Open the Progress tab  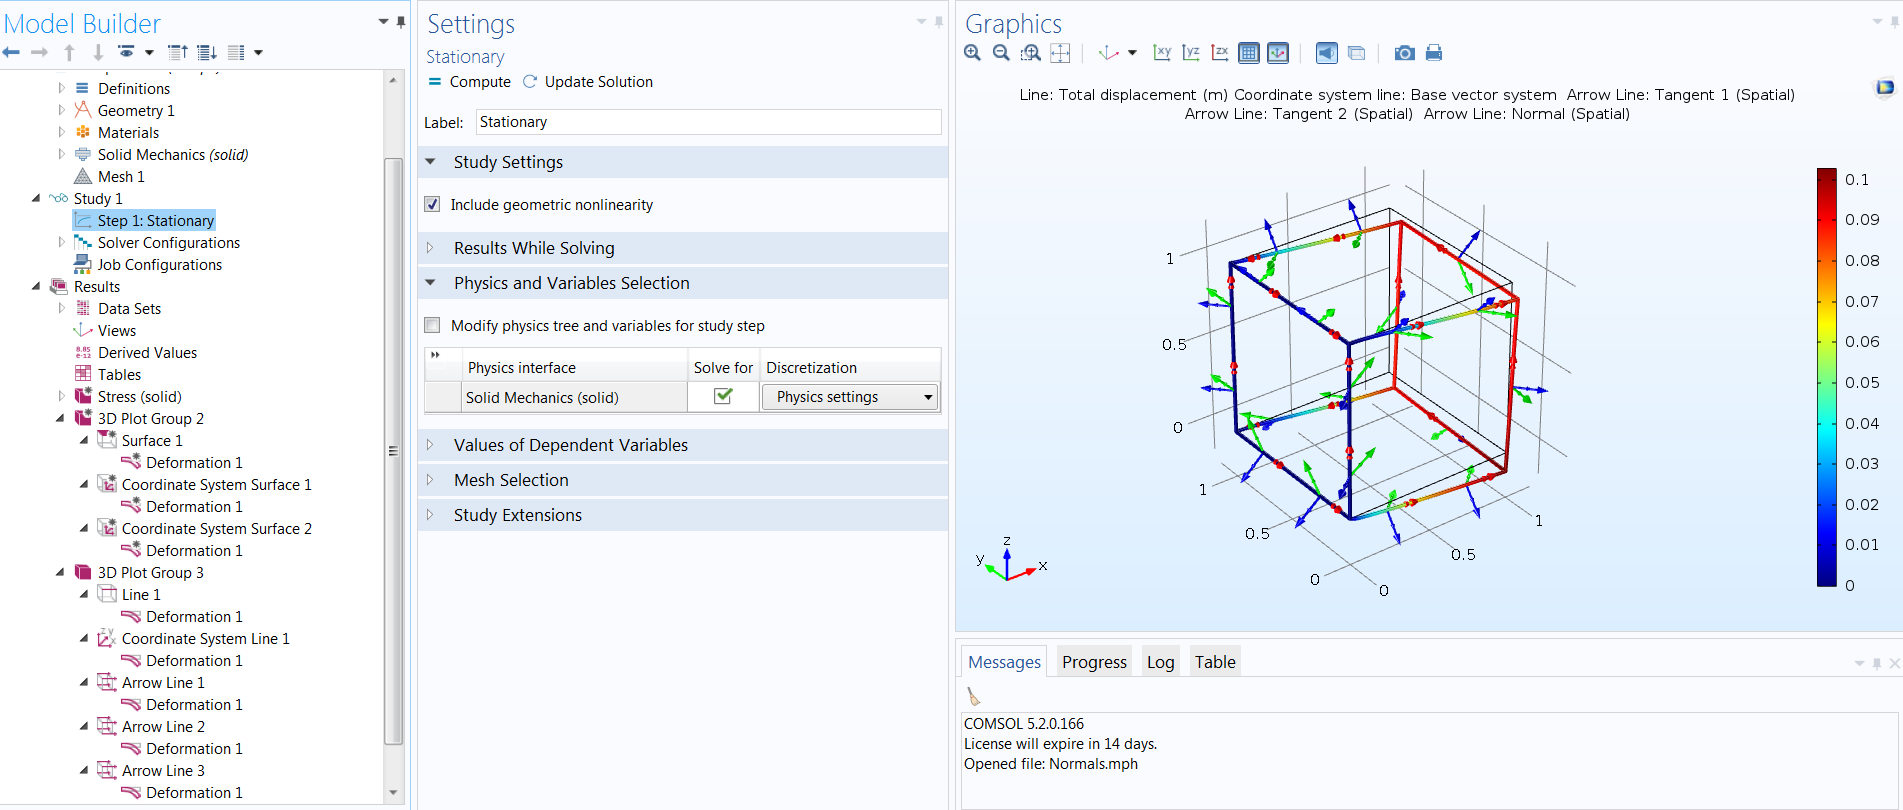(1094, 662)
